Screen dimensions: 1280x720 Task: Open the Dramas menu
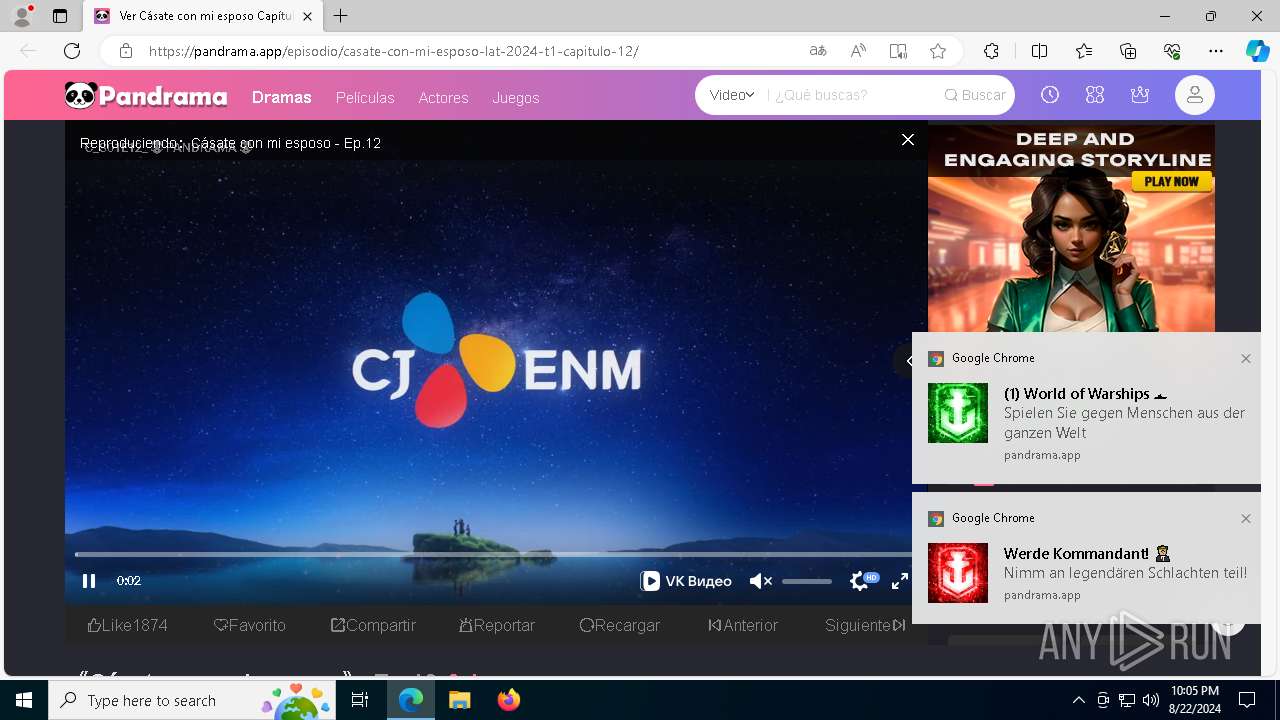coord(282,97)
